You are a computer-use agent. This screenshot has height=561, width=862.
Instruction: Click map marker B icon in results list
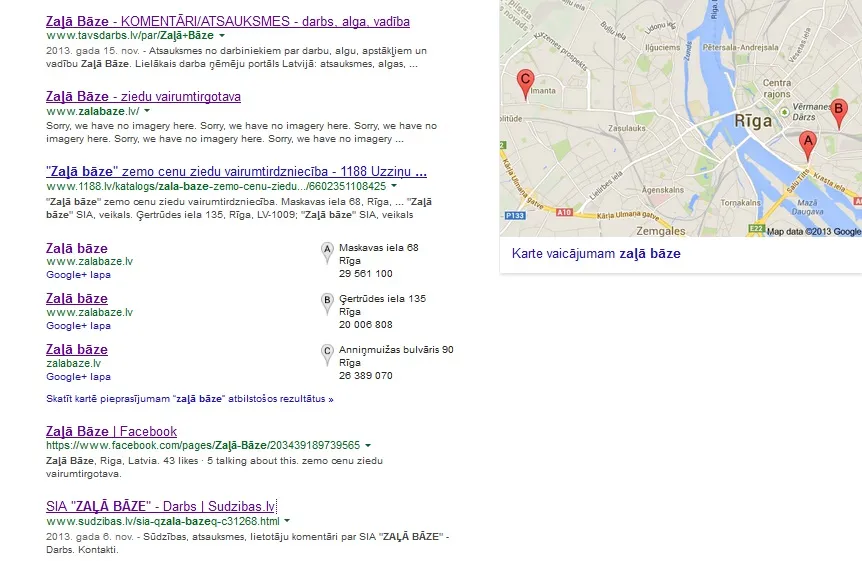[x=327, y=304]
